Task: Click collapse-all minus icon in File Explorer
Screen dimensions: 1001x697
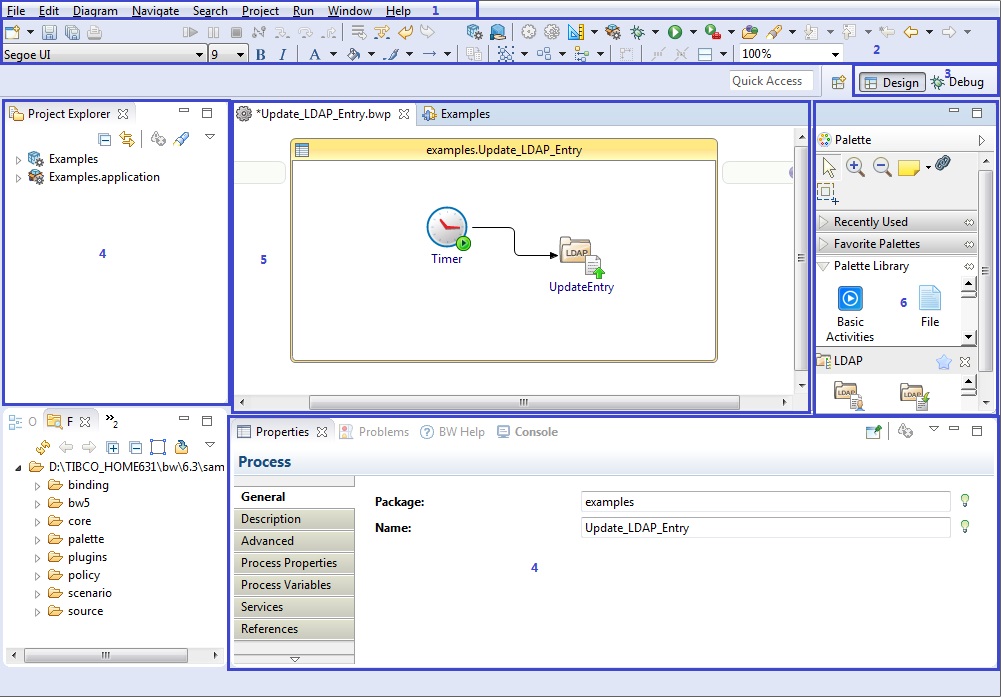Action: pos(135,447)
